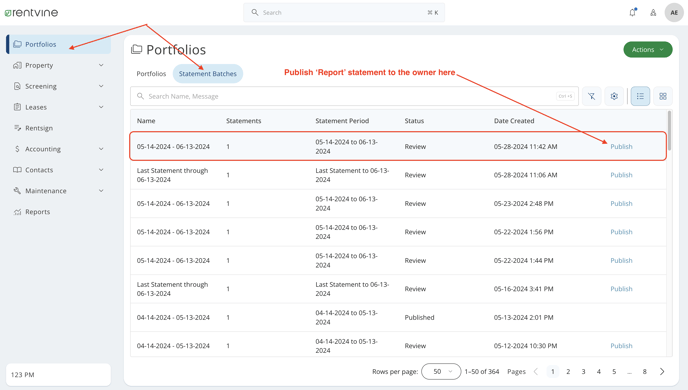Expand the Accounting menu chevron
Screen dimensions: 688x390
pyautogui.click(x=101, y=149)
